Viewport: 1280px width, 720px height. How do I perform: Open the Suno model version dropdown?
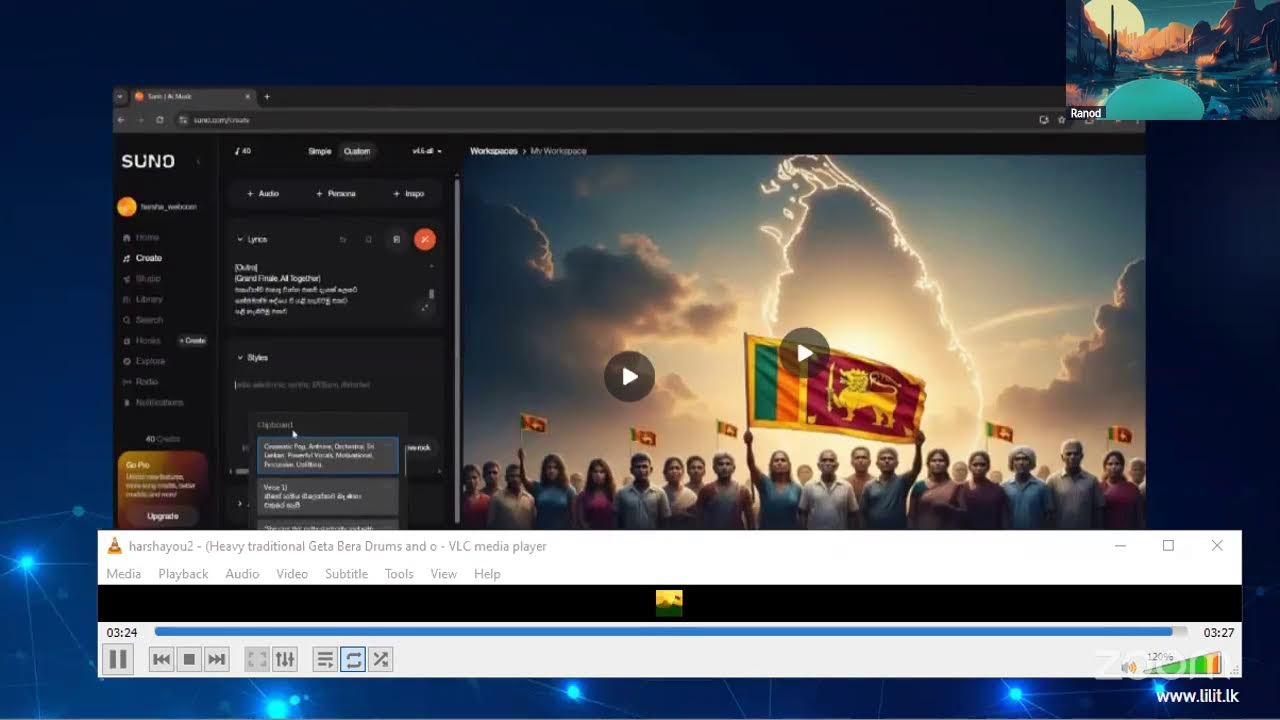(x=427, y=151)
